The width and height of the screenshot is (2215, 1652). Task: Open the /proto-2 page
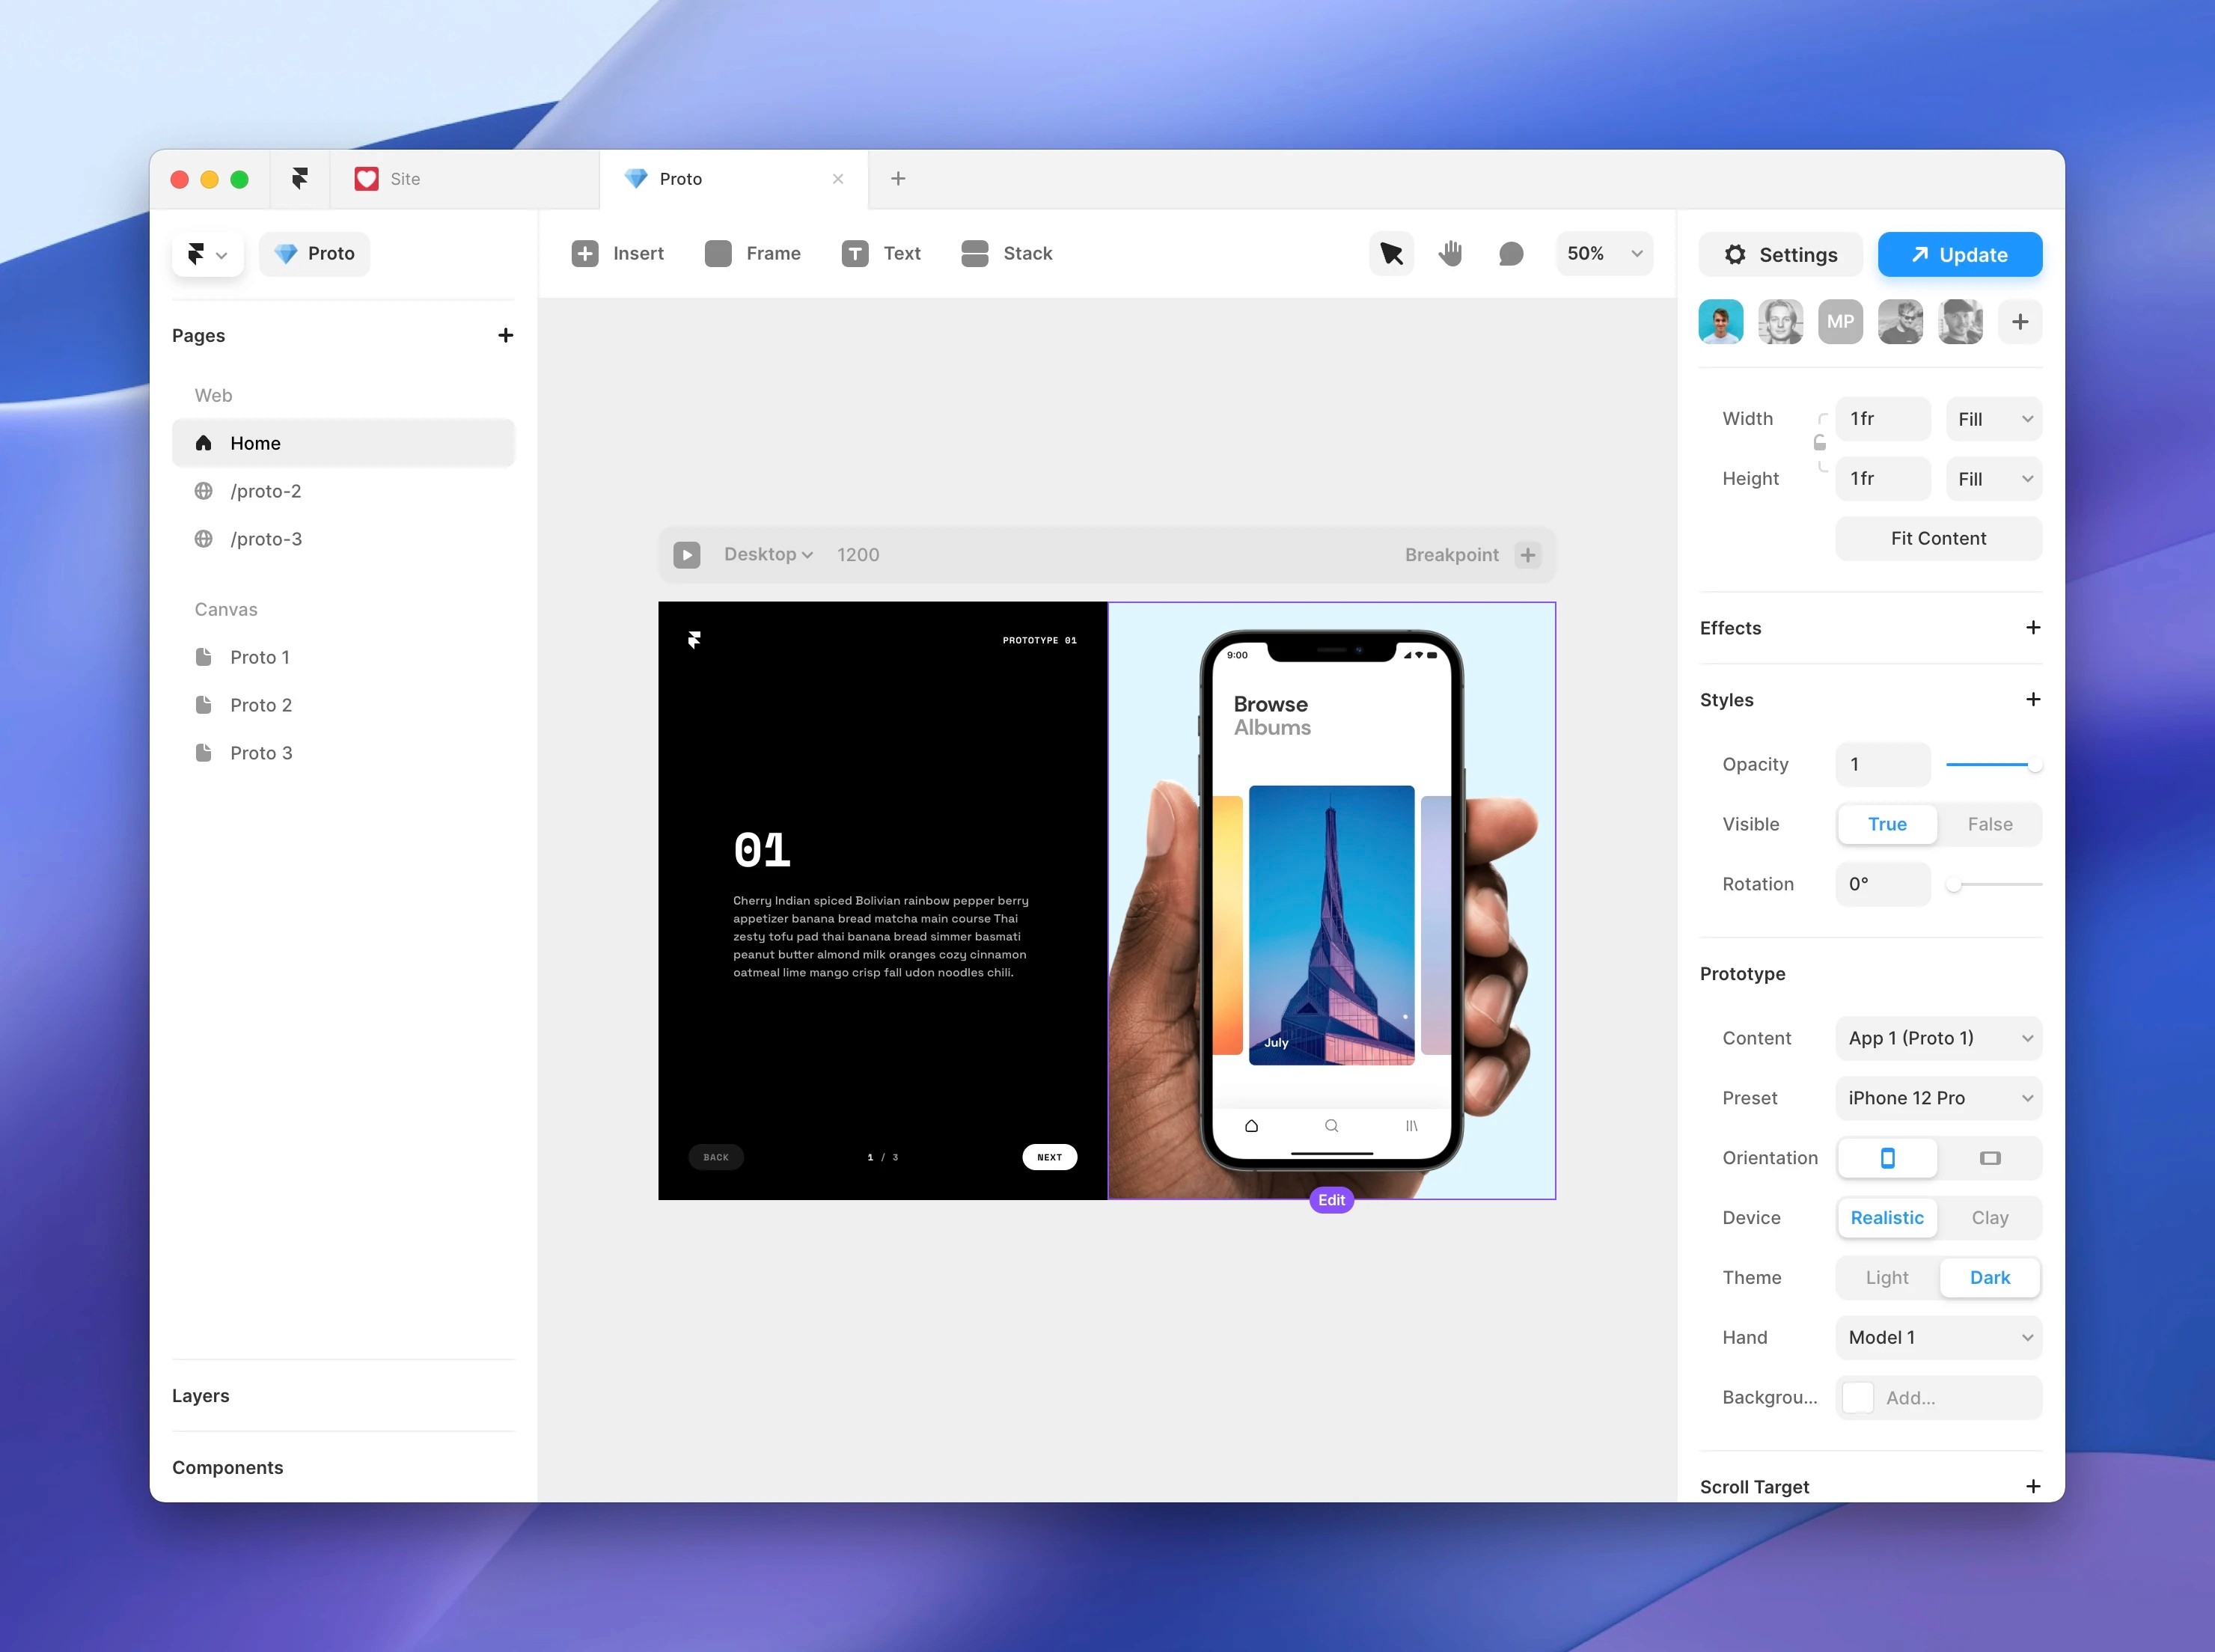(265, 491)
